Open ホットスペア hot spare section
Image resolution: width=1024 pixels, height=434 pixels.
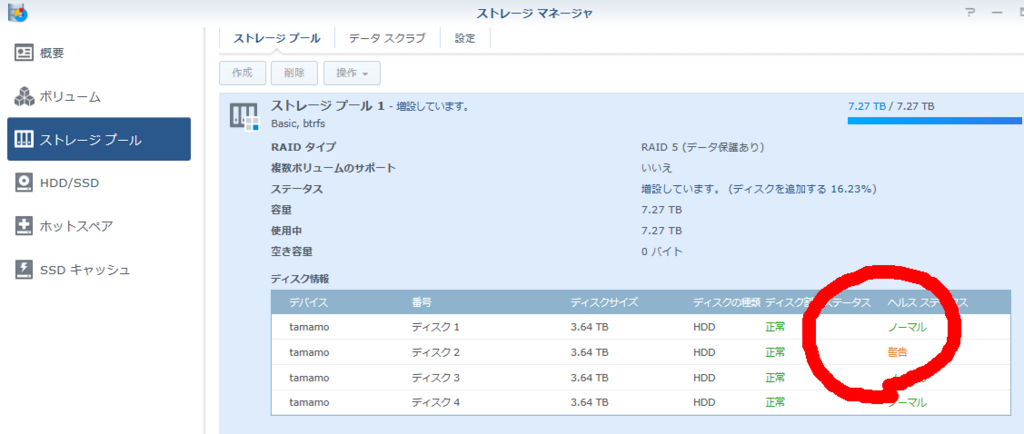pyautogui.click(x=99, y=226)
